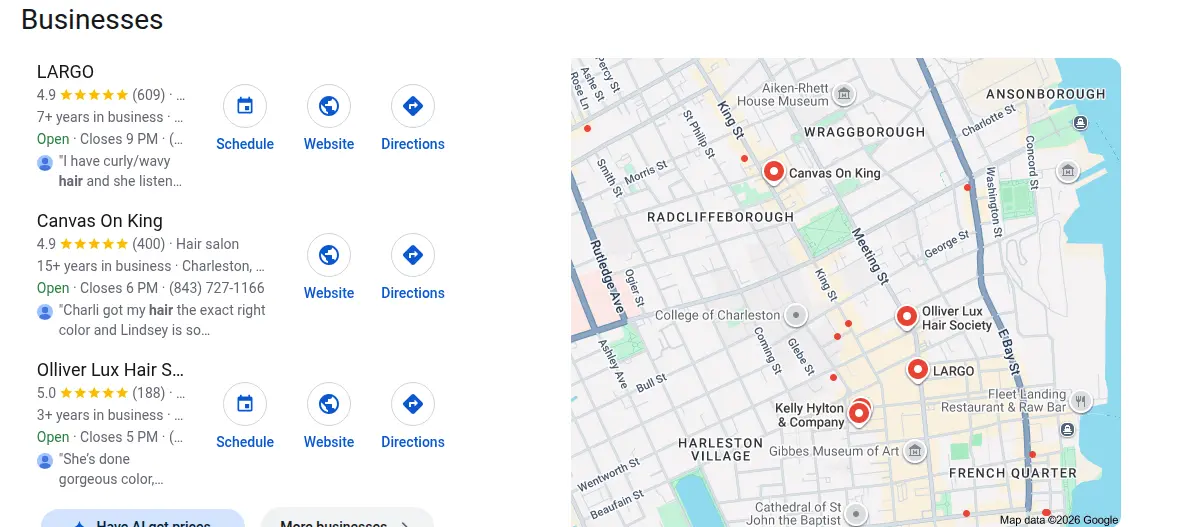The width and height of the screenshot is (1200, 527).
Task: Open Olliver Lux Schedule calendar icon
Action: pos(245,404)
